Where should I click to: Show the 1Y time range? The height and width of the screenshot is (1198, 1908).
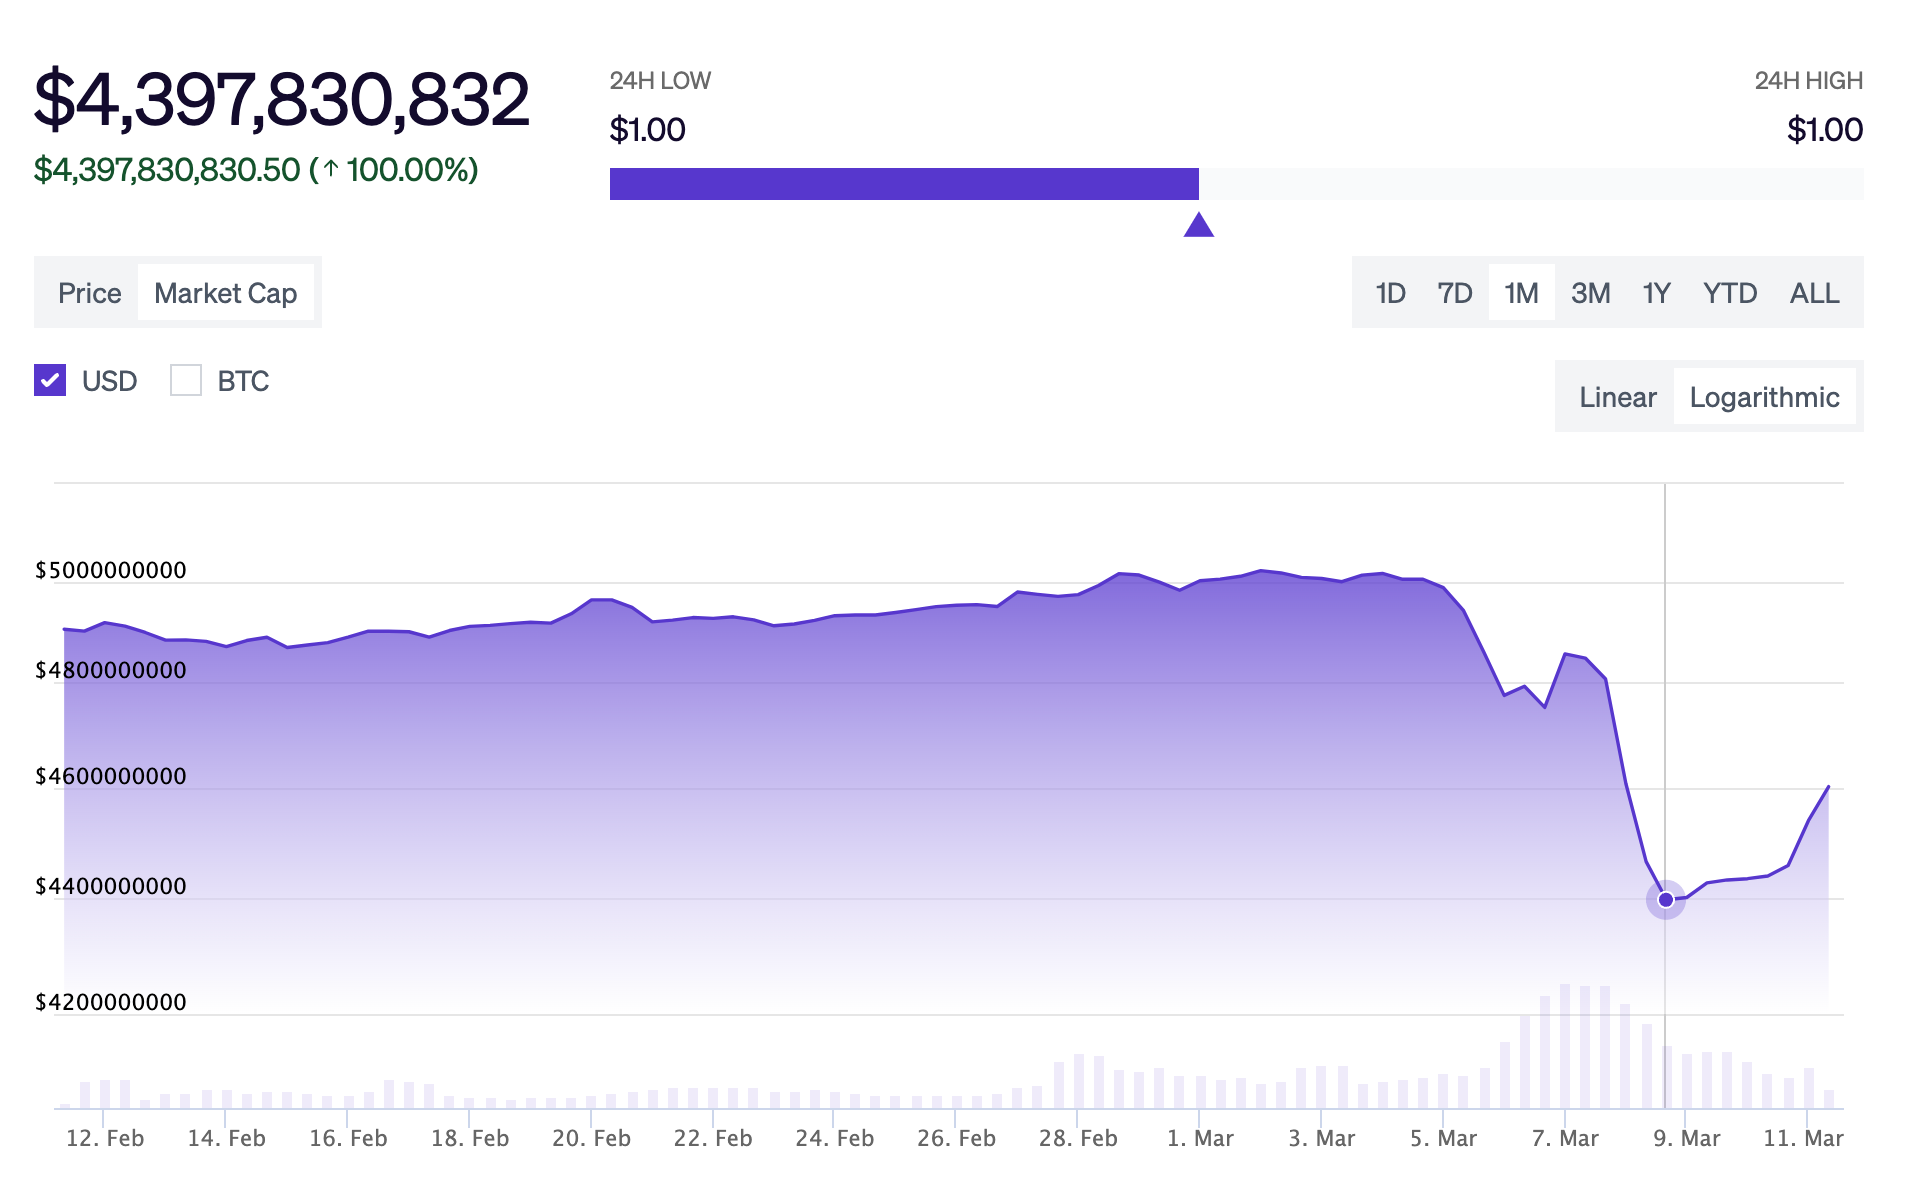tap(1656, 293)
